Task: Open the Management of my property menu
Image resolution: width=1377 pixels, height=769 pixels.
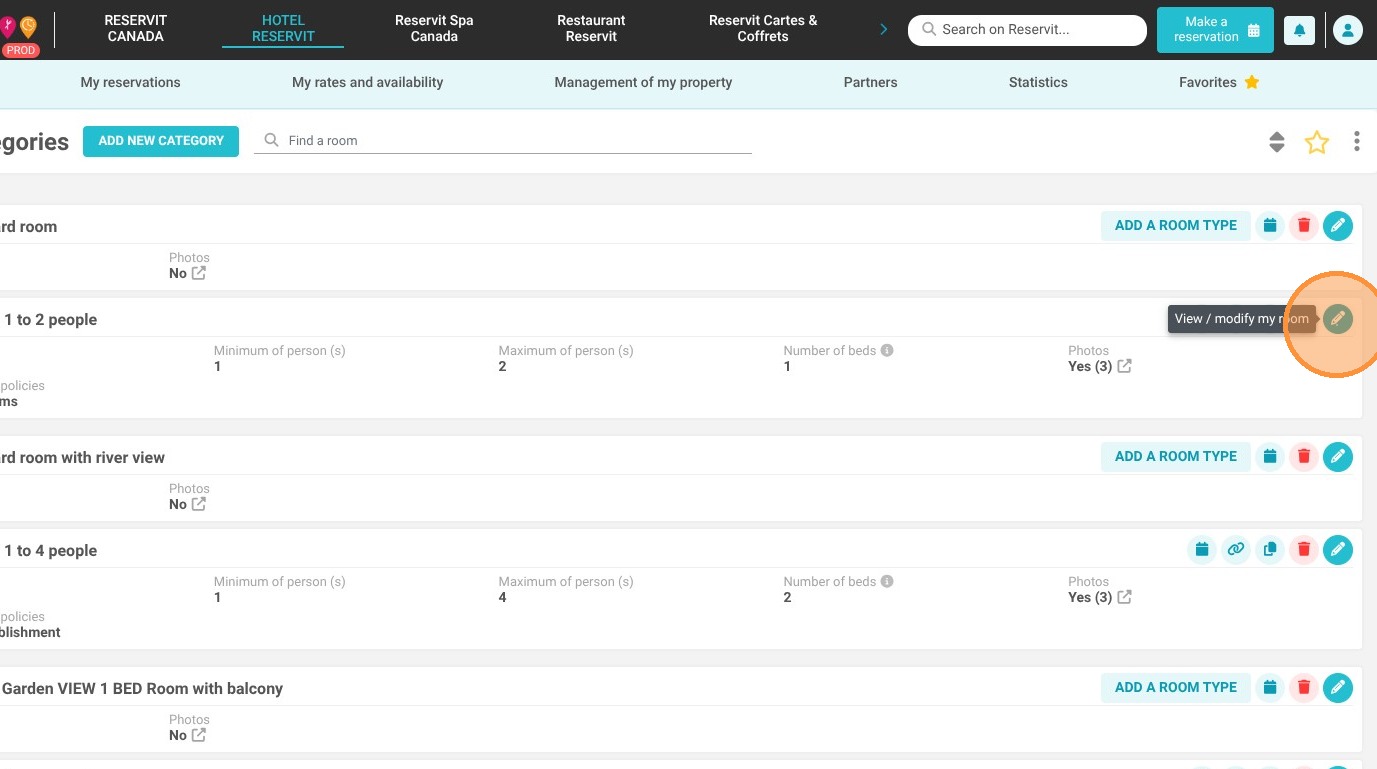Action: [643, 83]
